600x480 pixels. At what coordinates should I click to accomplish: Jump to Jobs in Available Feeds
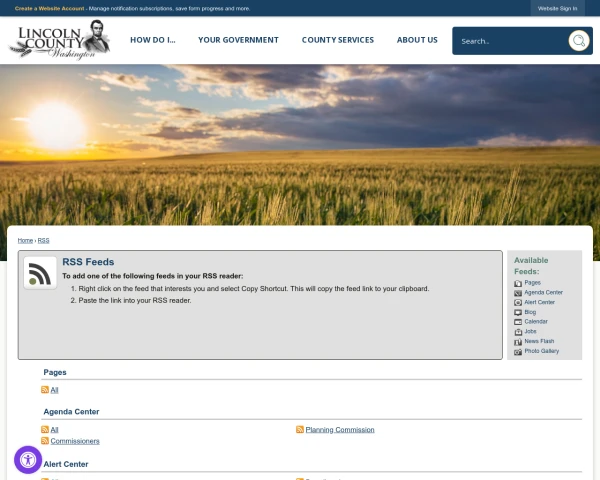click(x=530, y=331)
